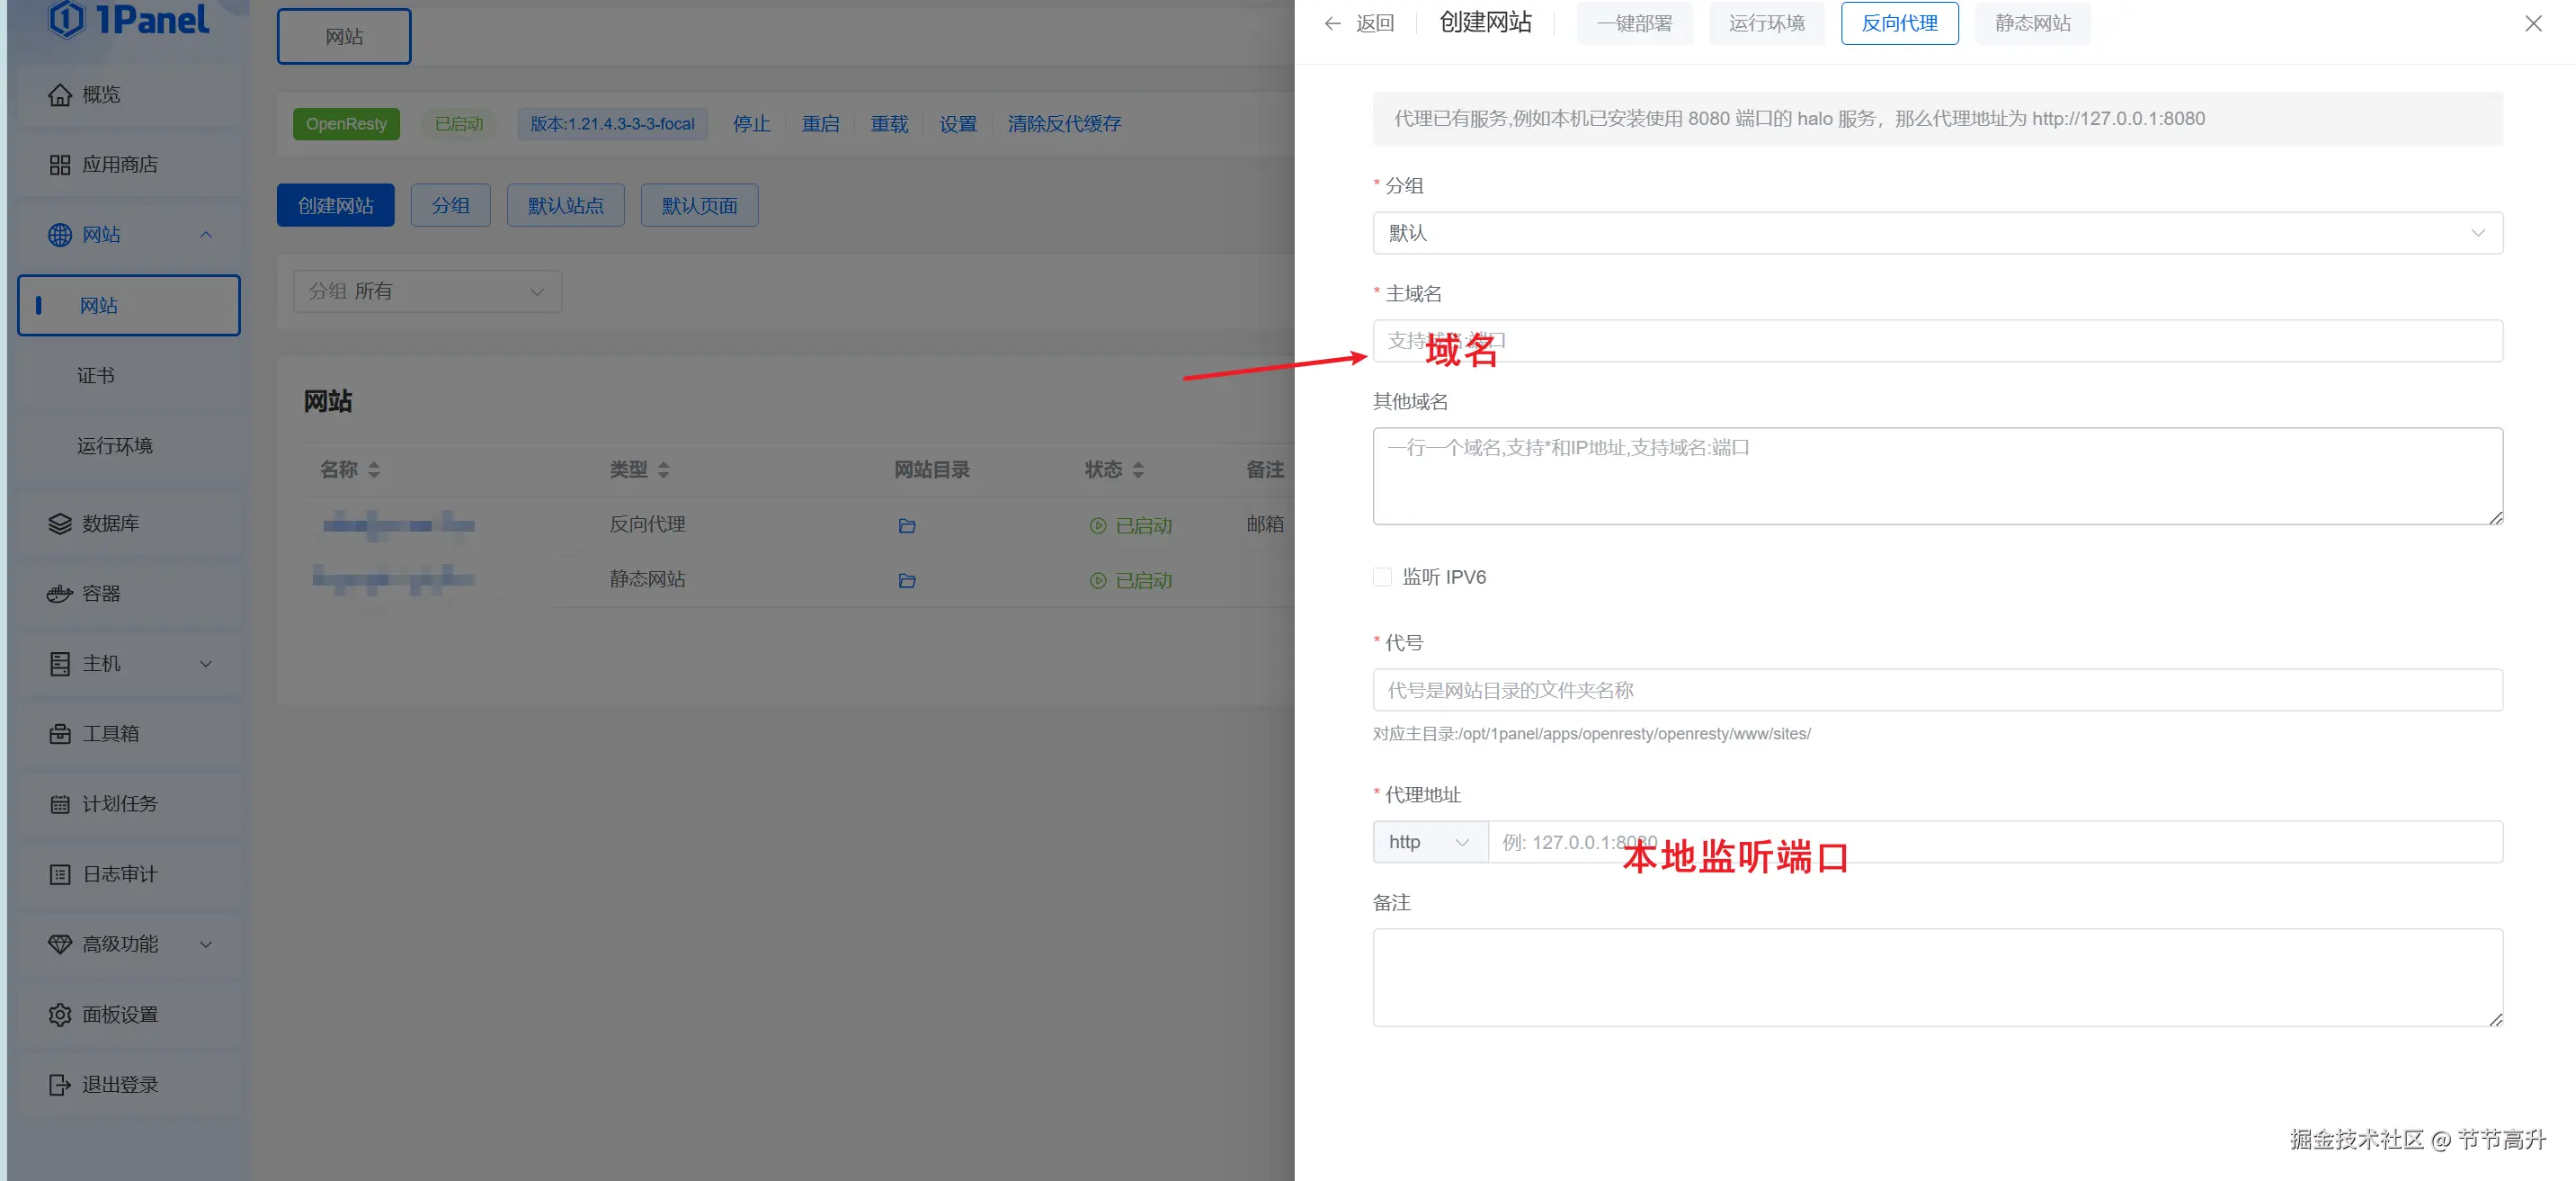Click the 工具箱 toolbox icon
The width and height of the screenshot is (2576, 1181).
pyautogui.click(x=60, y=734)
